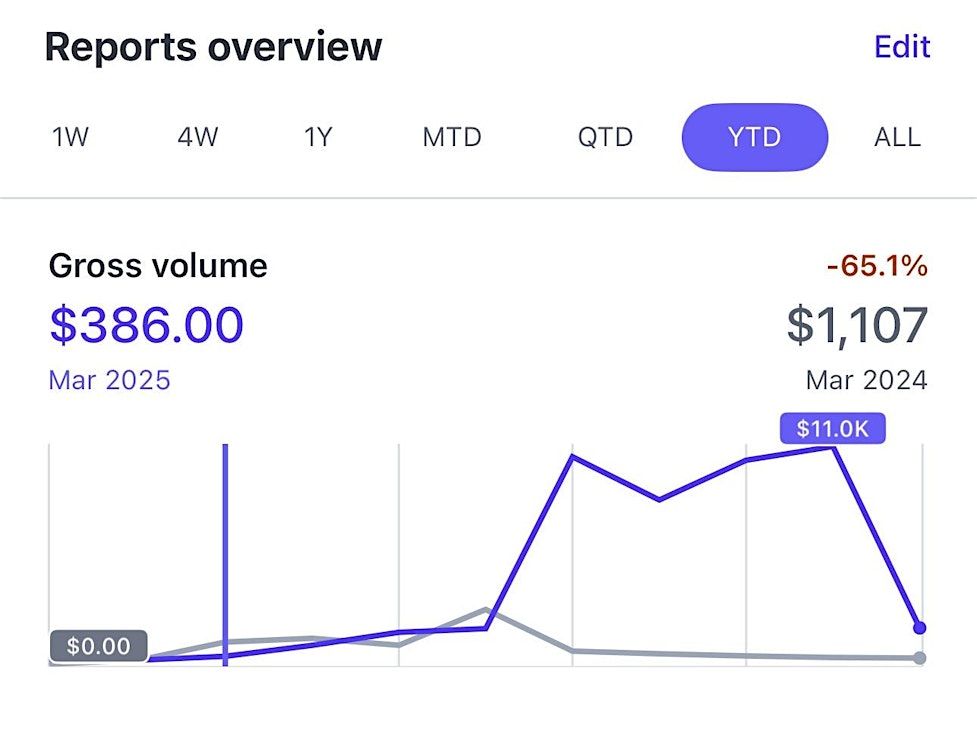Tap the Reports overview title
The width and height of the screenshot is (977, 740).
pyautogui.click(x=213, y=47)
